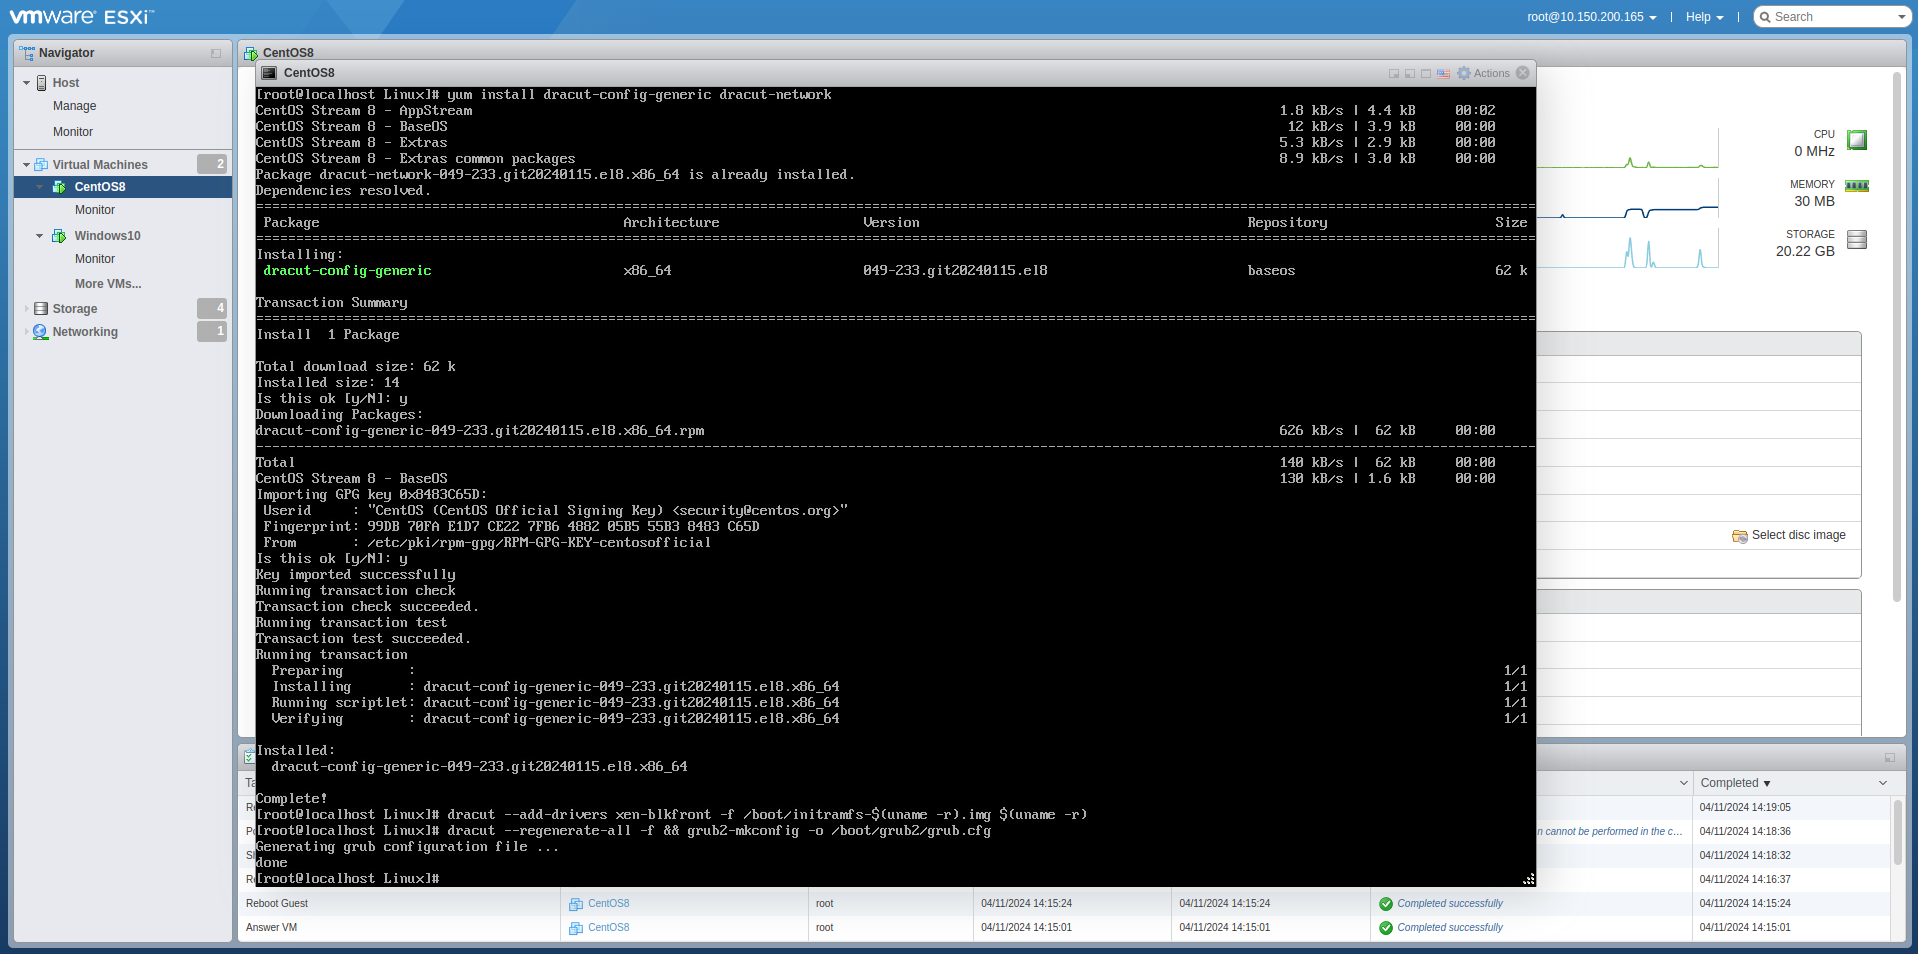Click the console resize grip
The width and height of the screenshot is (1918, 954).
pos(1529,879)
